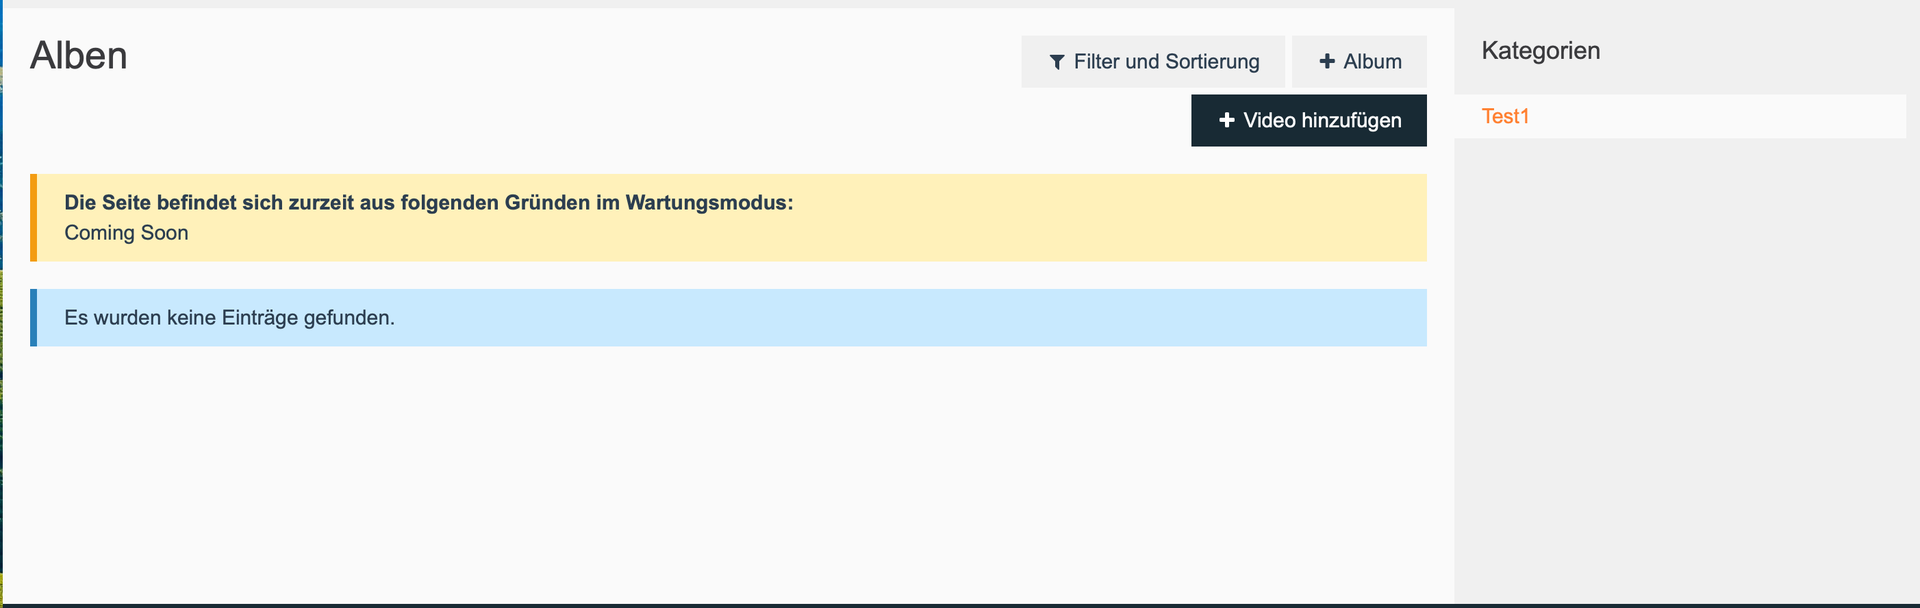Click the bold Wartungsmodus warning text
This screenshot has height=608, width=1920.
428,202
